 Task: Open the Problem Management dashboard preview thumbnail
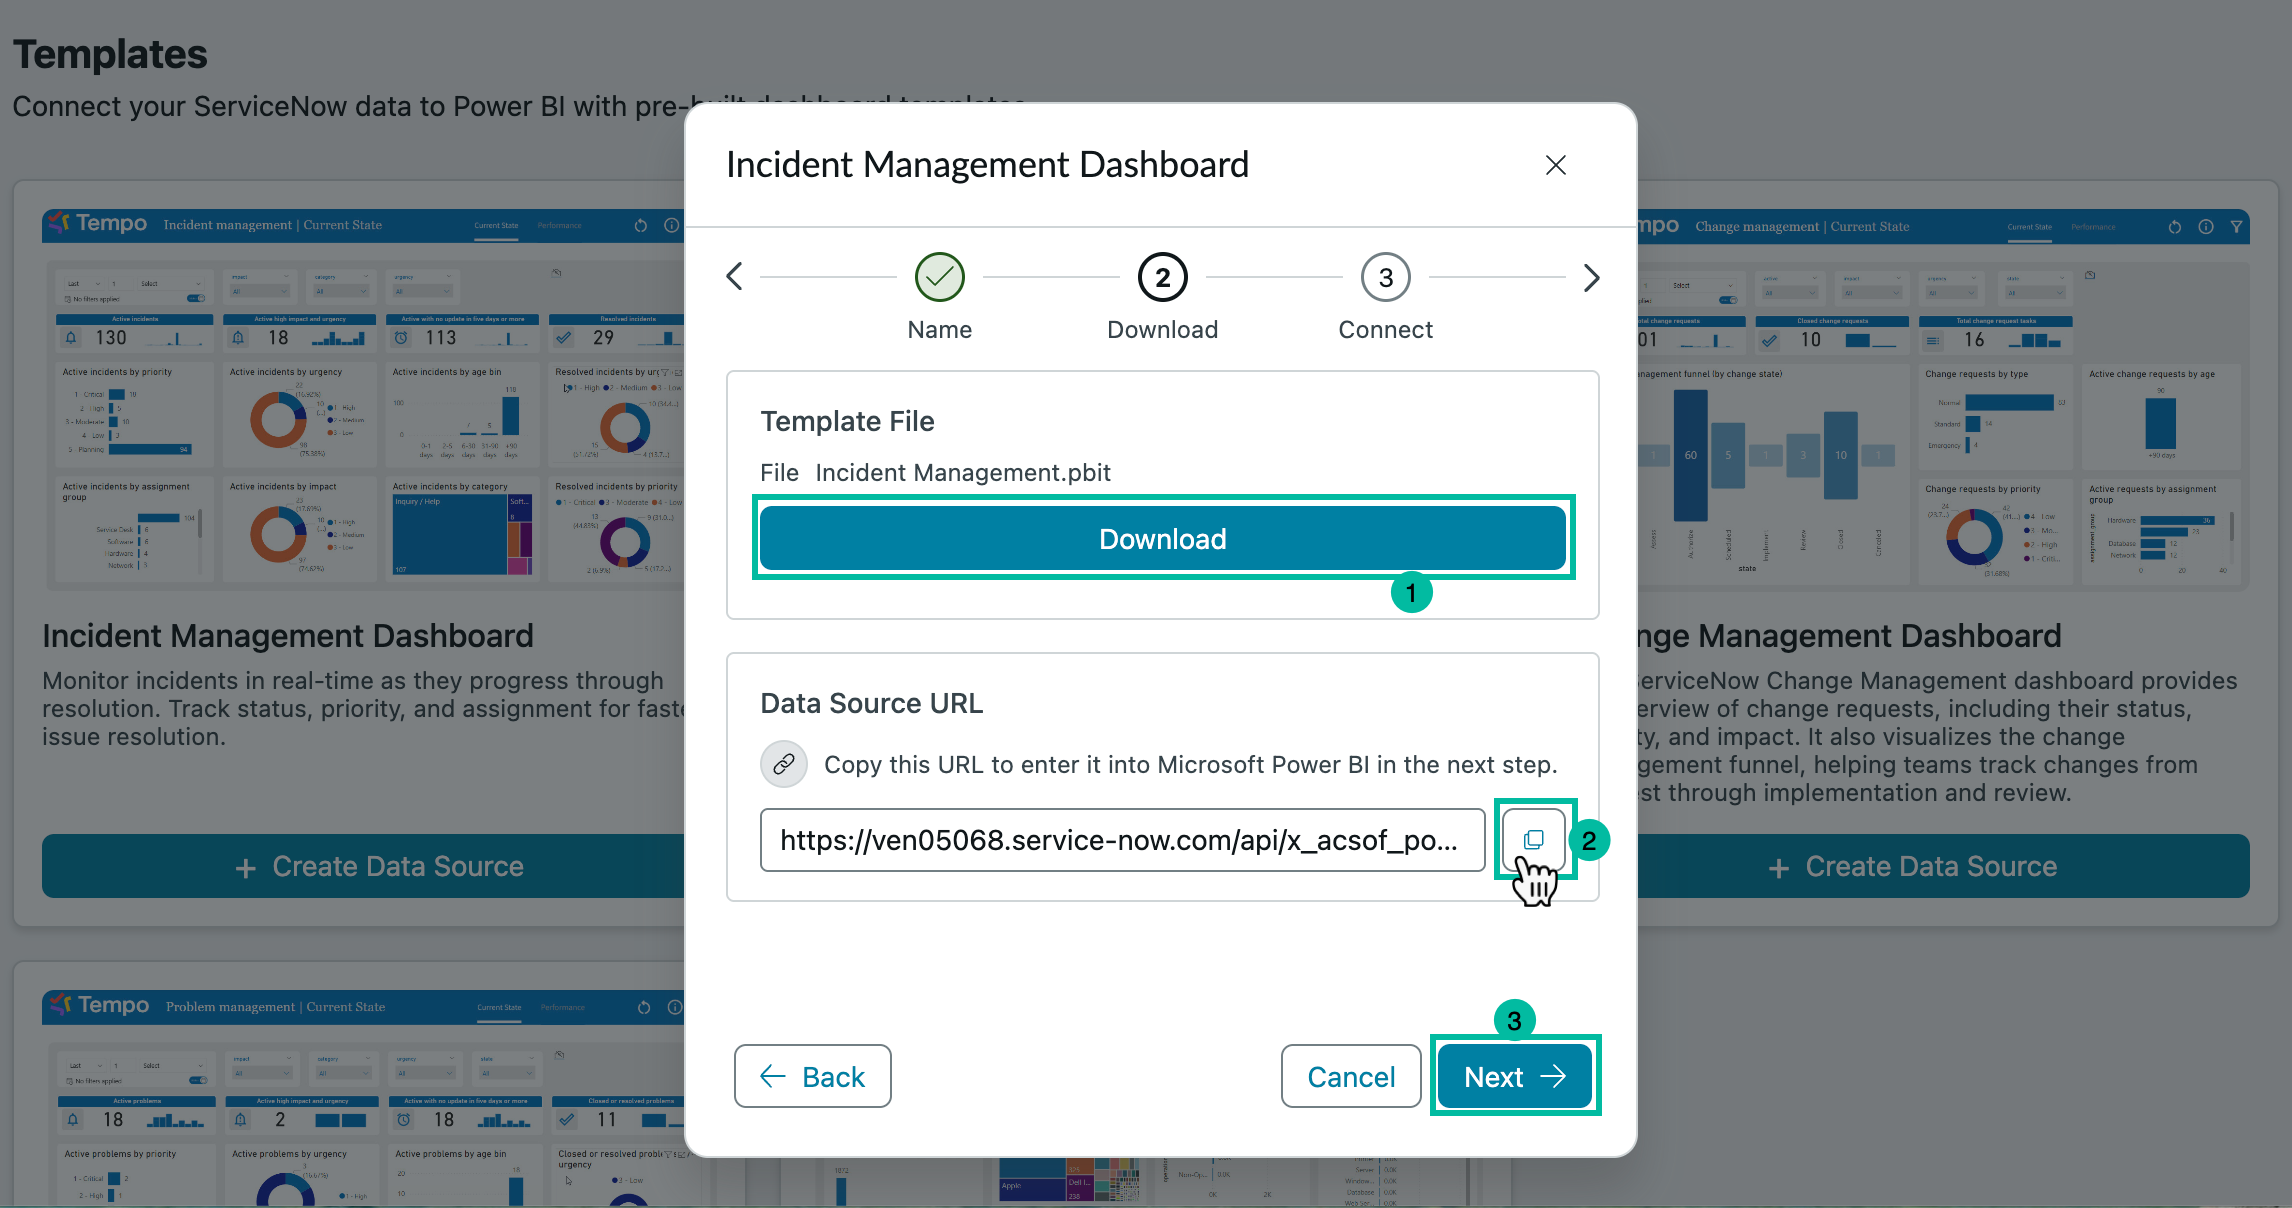[364, 1098]
